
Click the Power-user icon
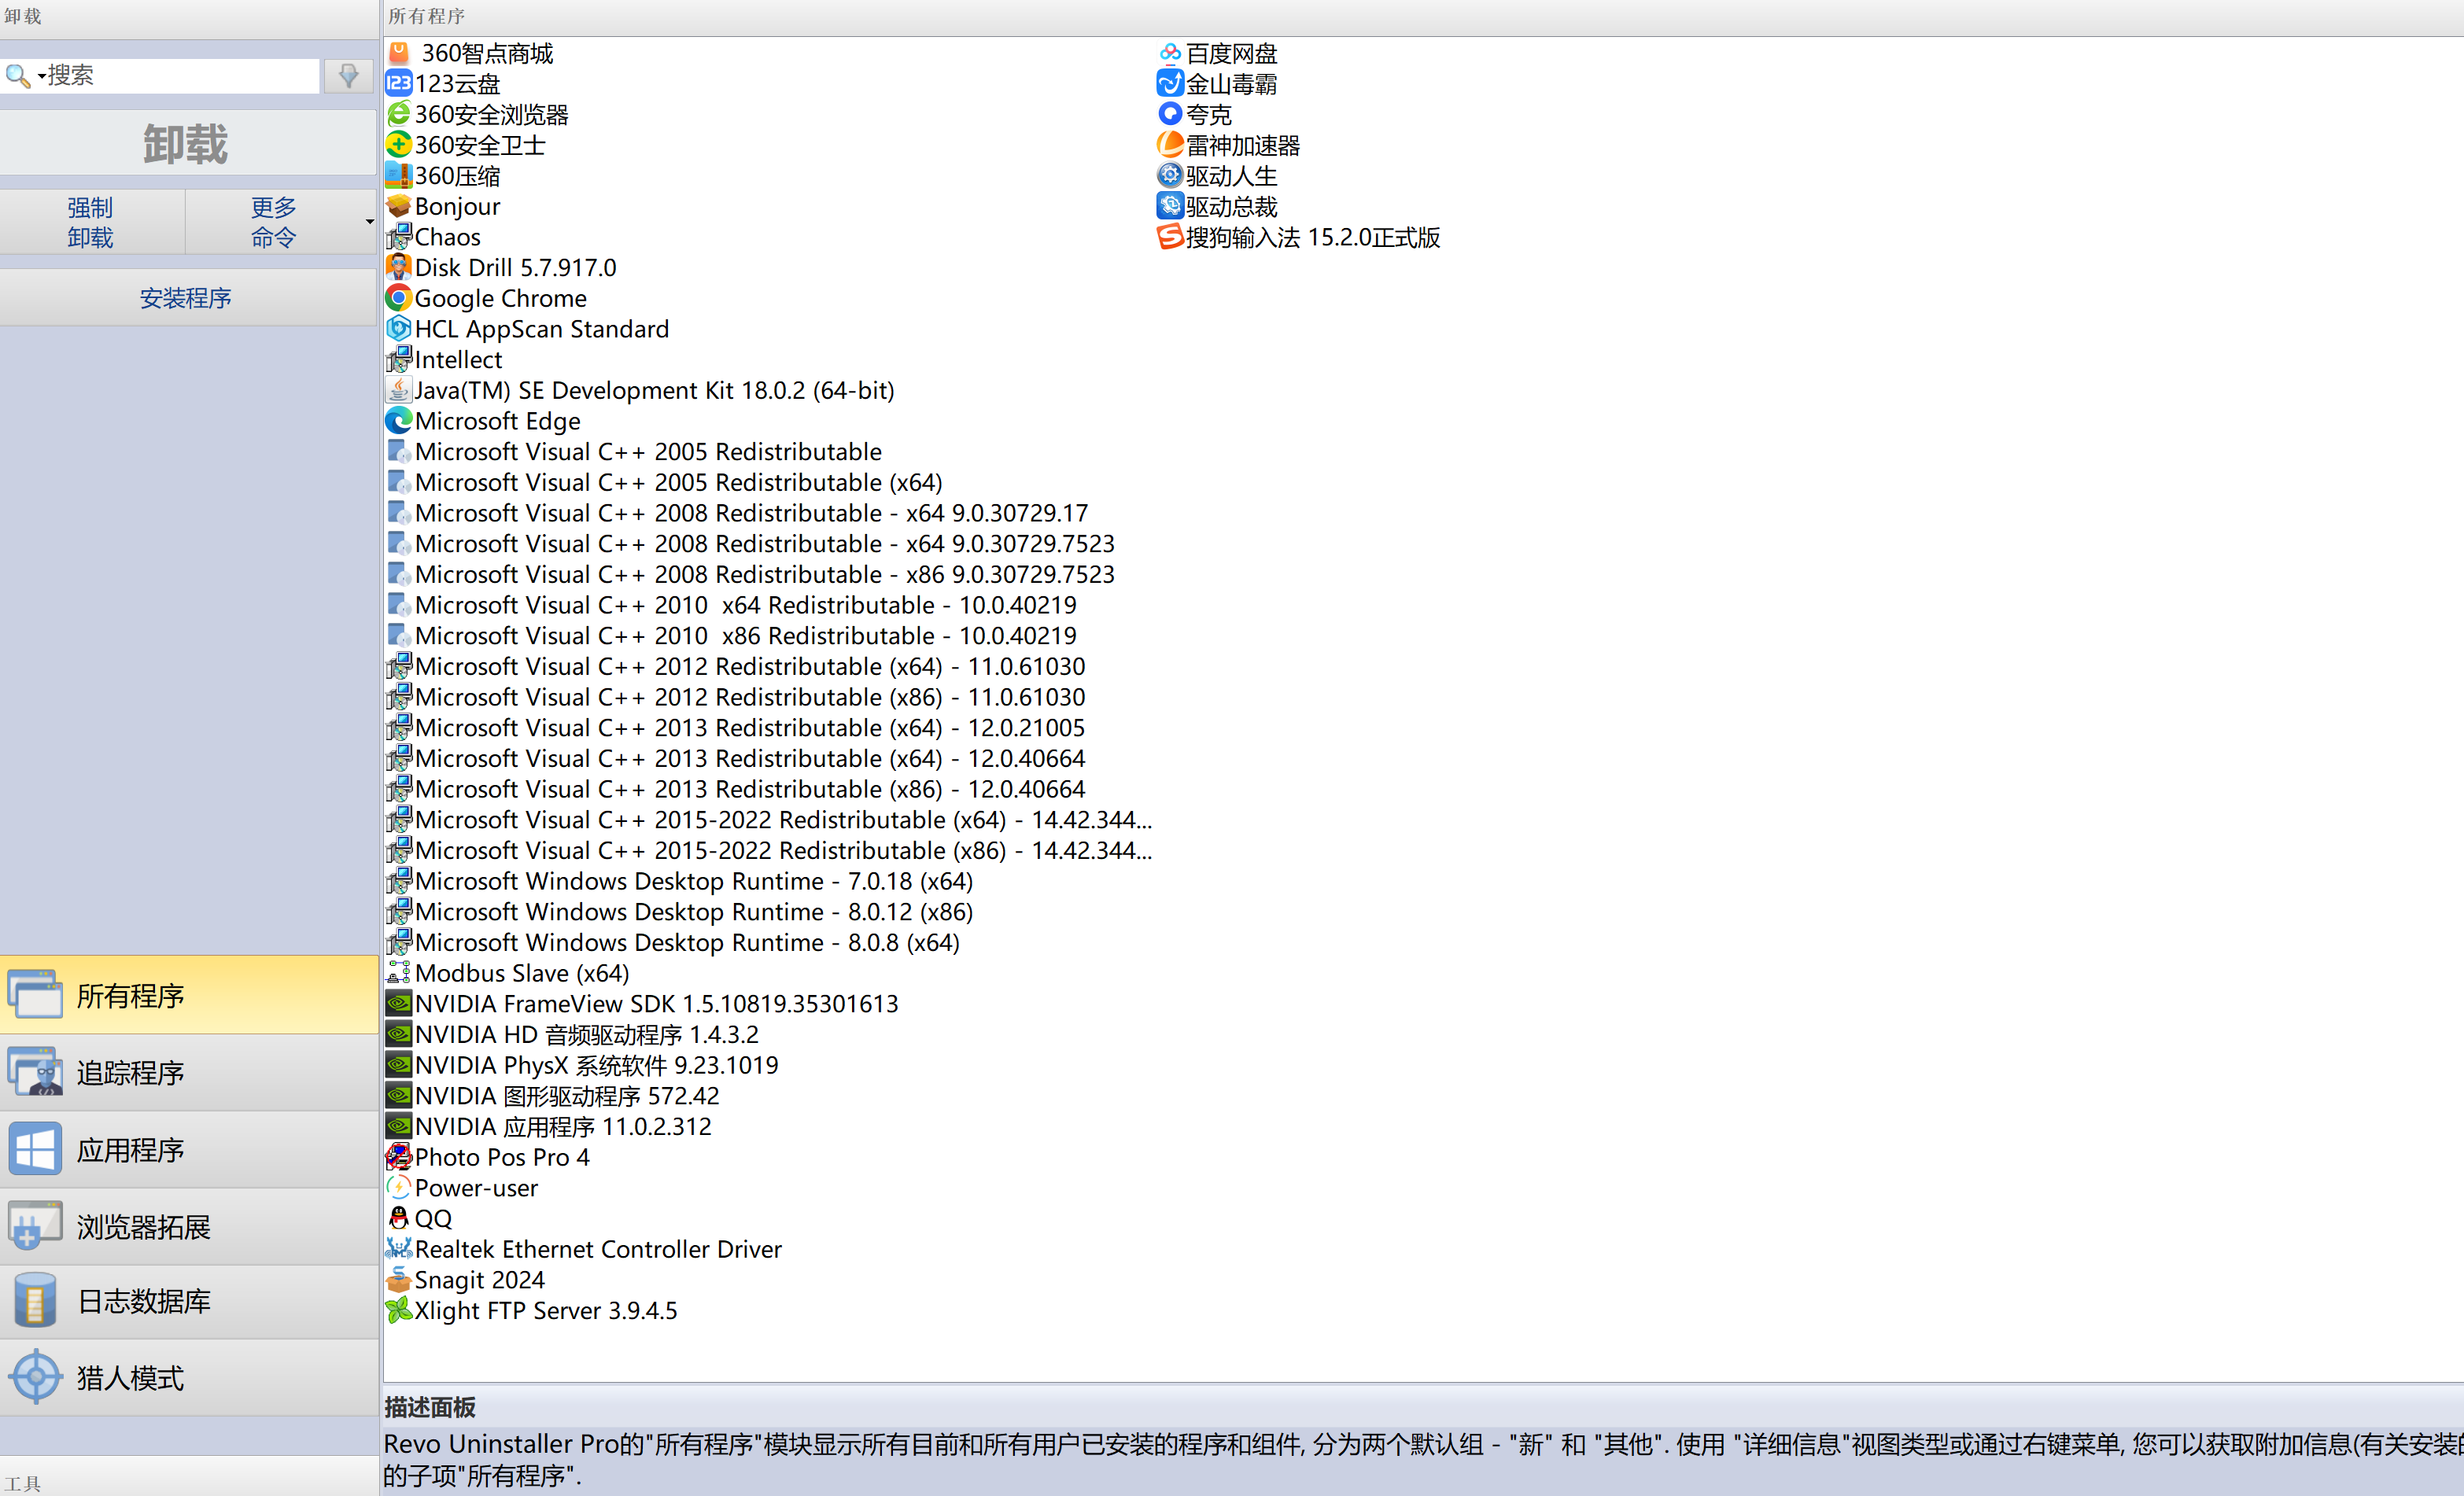pyautogui.click(x=398, y=1188)
